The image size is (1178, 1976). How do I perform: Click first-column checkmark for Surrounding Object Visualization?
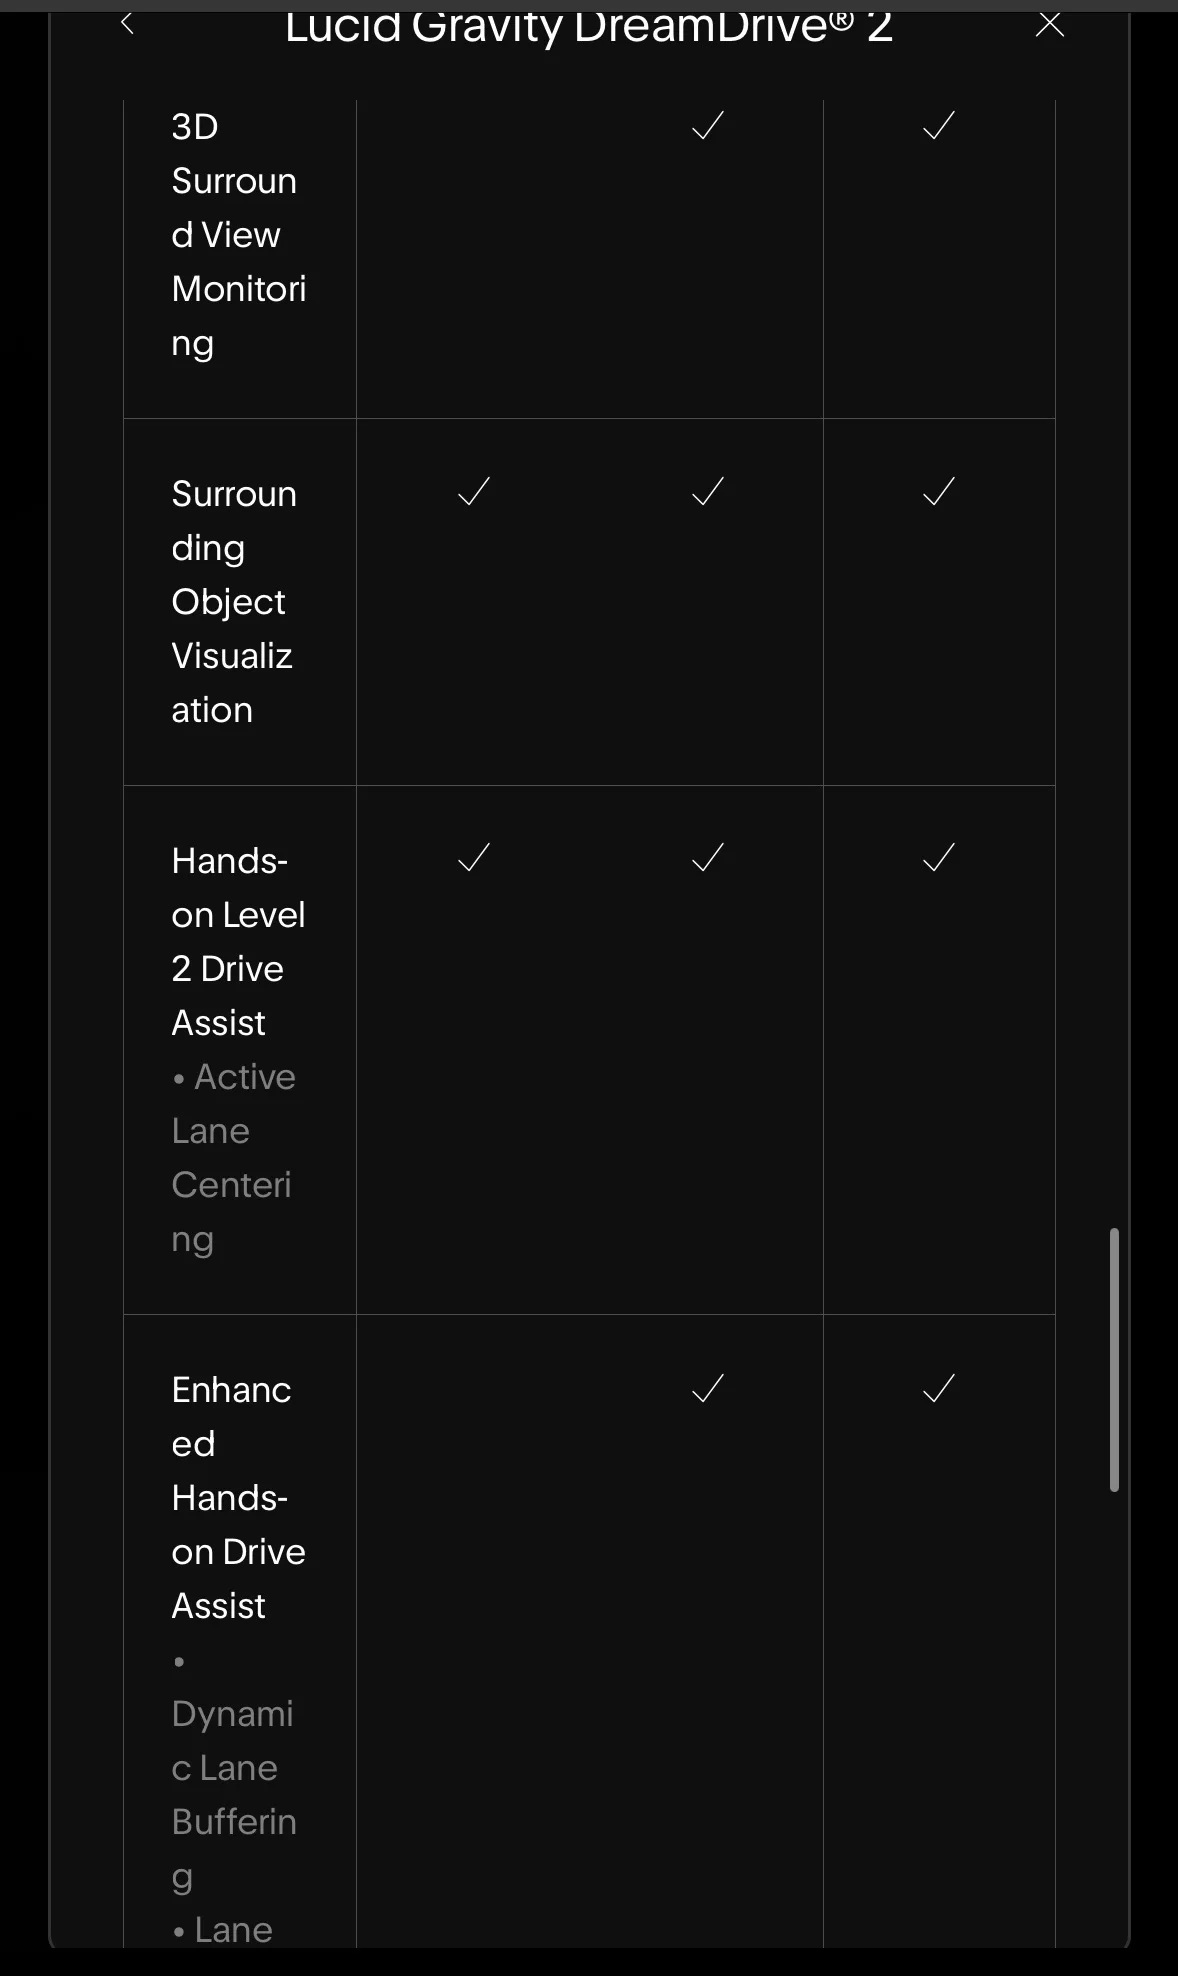pos(474,492)
